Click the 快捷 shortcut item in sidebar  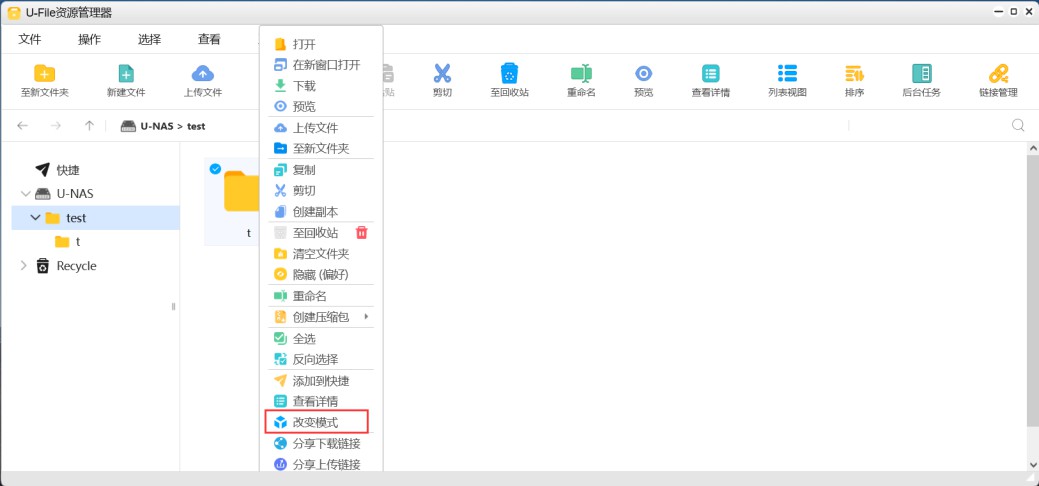point(67,170)
